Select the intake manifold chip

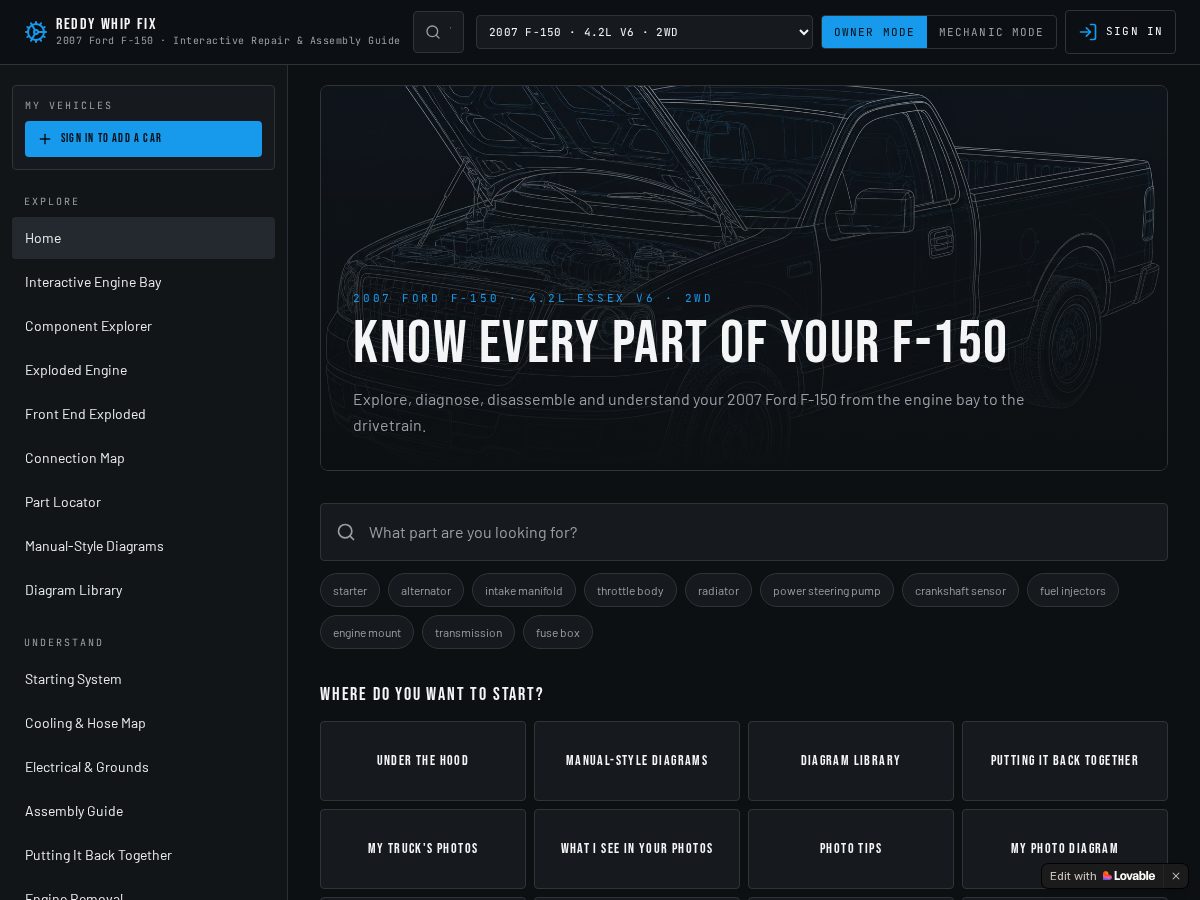(524, 591)
